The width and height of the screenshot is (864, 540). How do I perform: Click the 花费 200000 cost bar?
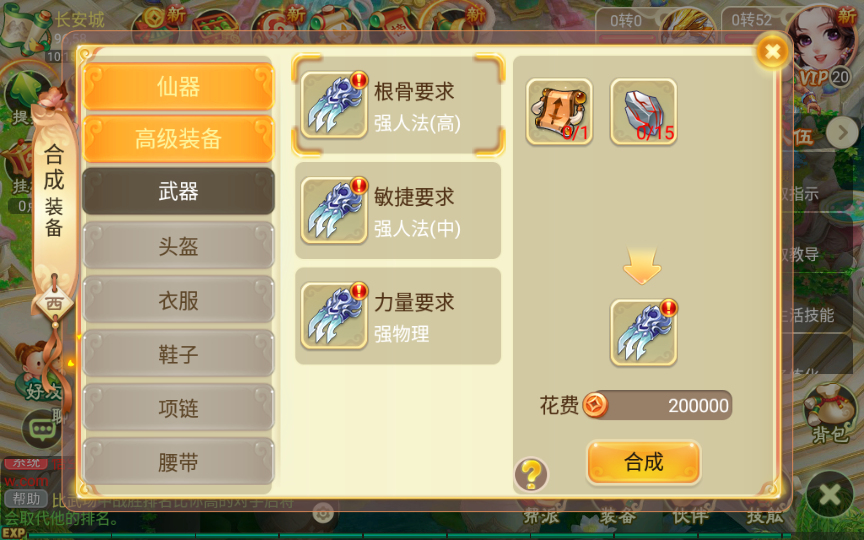659,406
